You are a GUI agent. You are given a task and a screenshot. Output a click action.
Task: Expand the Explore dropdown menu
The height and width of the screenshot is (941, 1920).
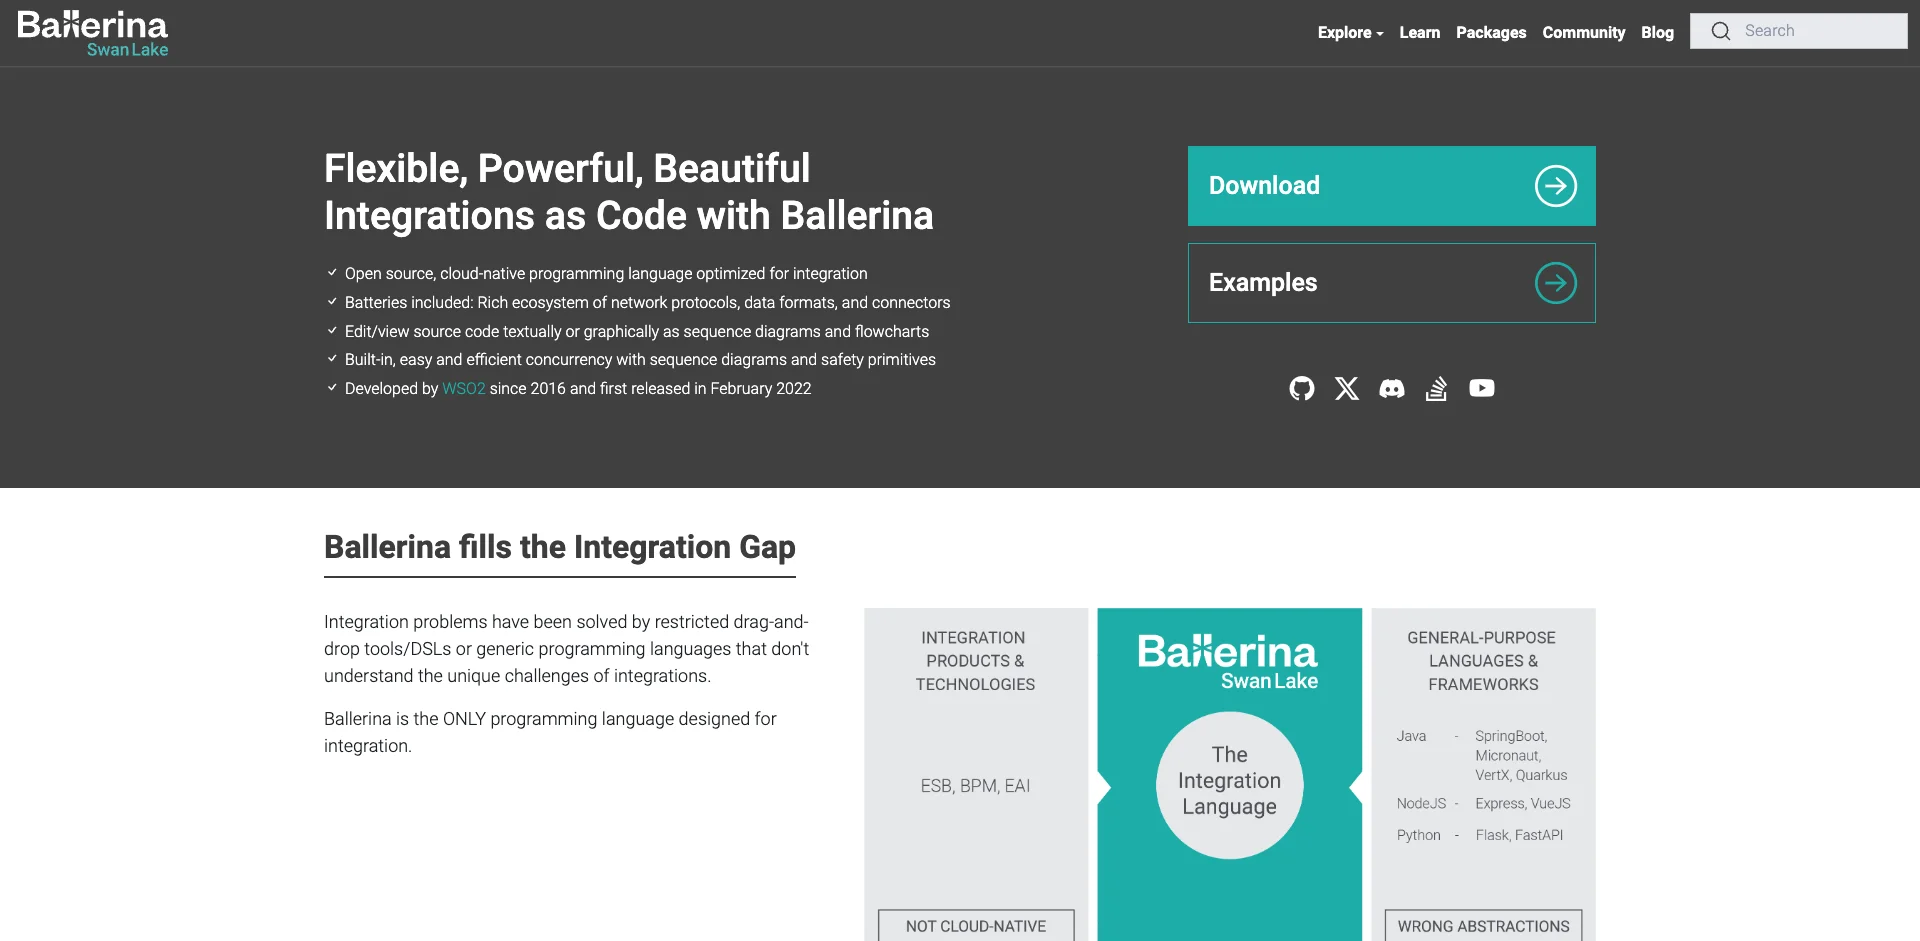tap(1350, 32)
